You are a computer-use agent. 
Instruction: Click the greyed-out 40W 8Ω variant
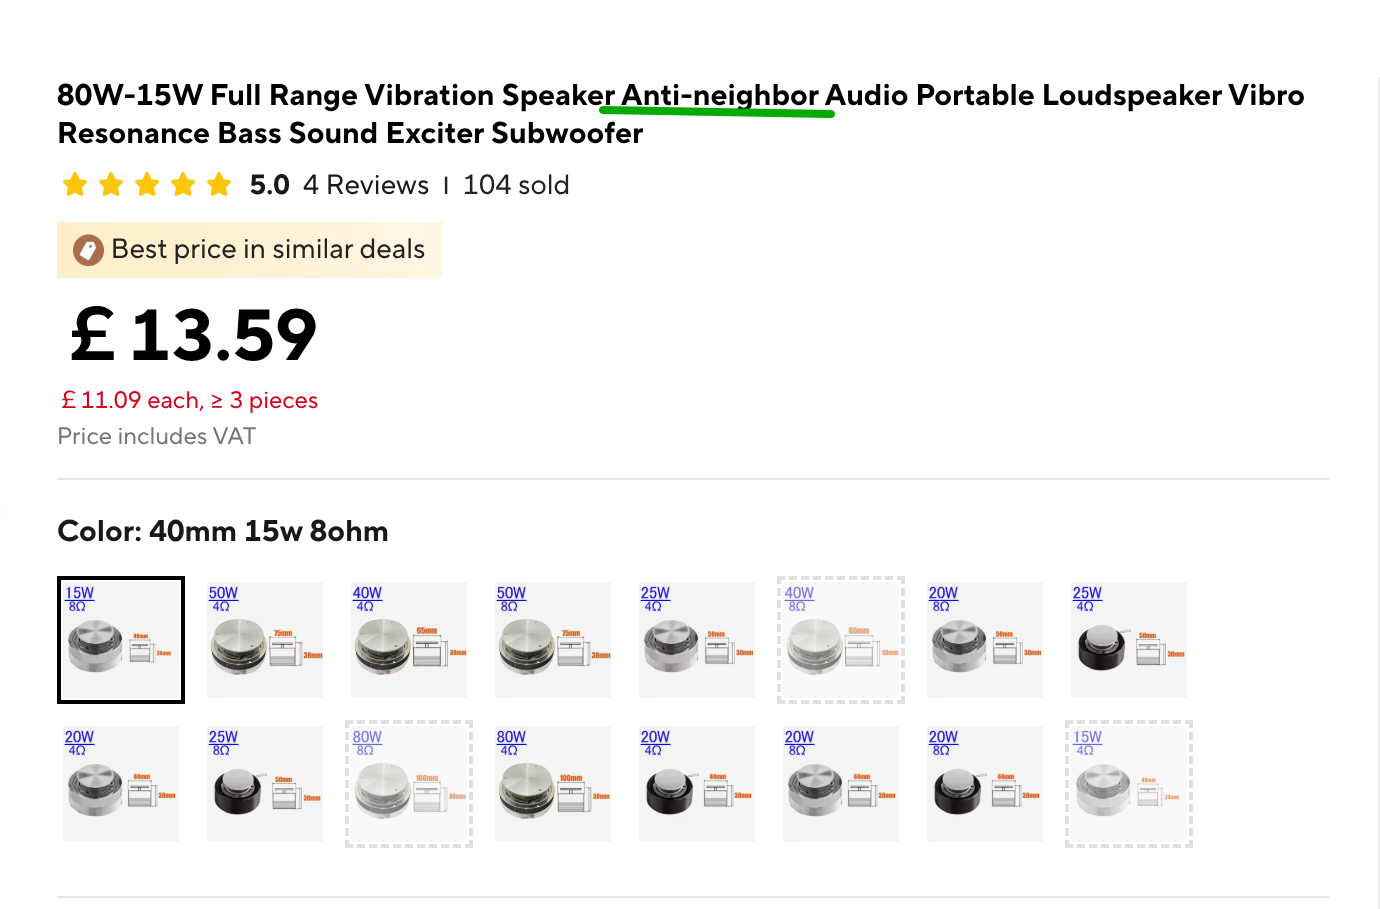[841, 640]
